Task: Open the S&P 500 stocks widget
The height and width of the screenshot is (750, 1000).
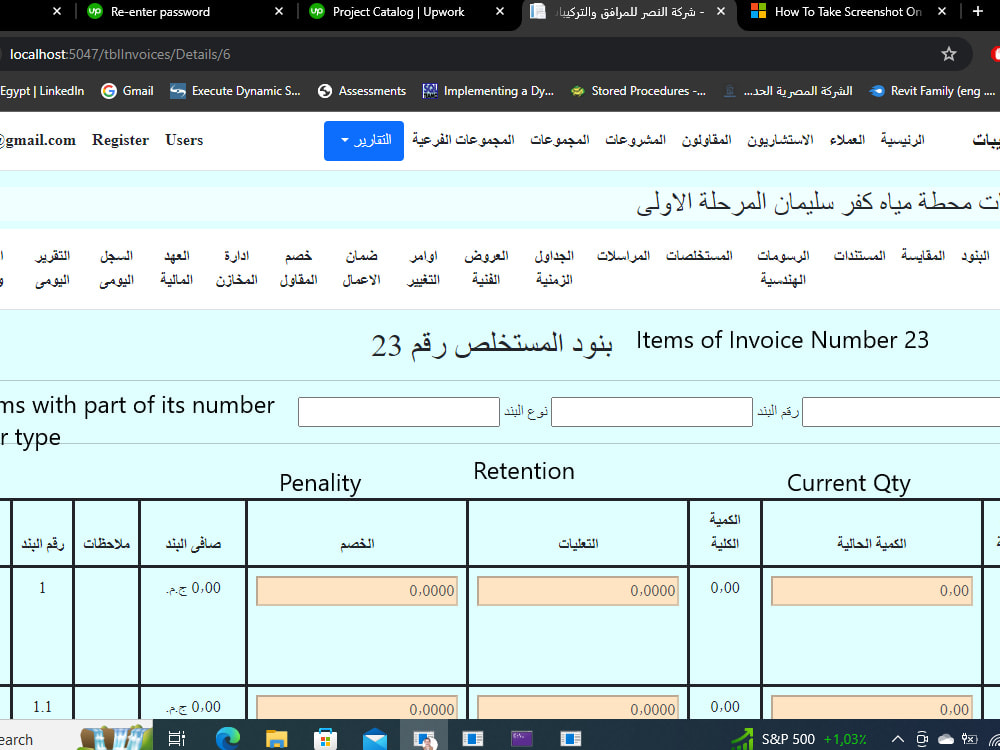Action: (798, 739)
